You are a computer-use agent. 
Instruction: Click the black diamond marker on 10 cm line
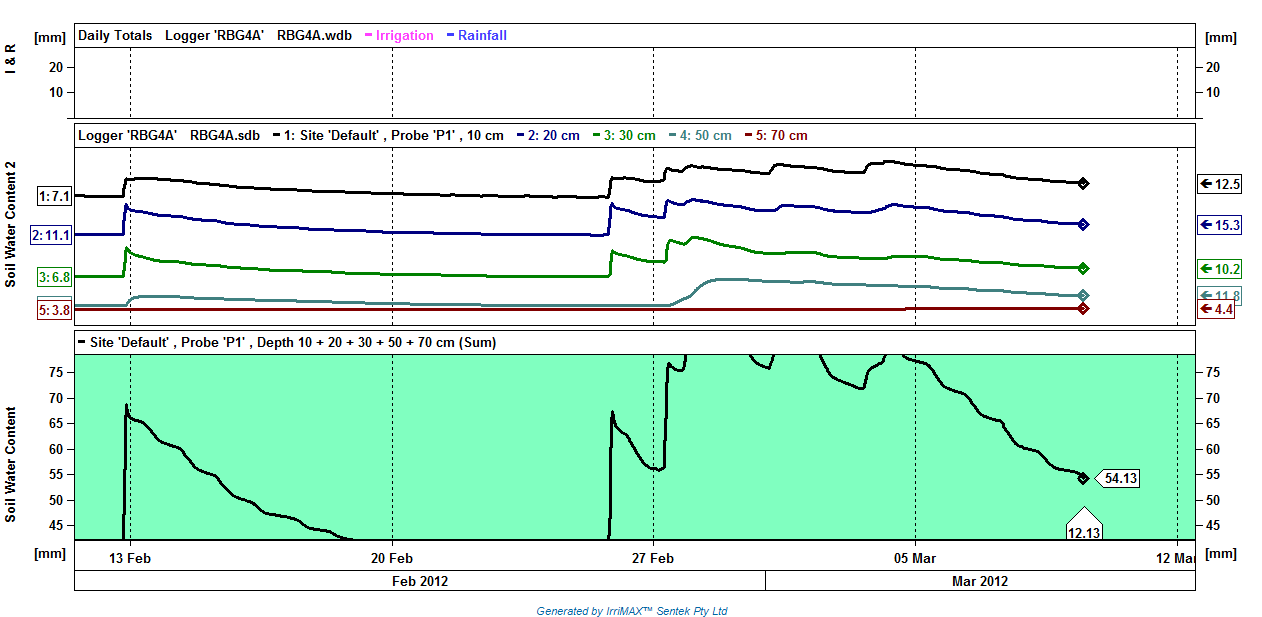[1083, 183]
